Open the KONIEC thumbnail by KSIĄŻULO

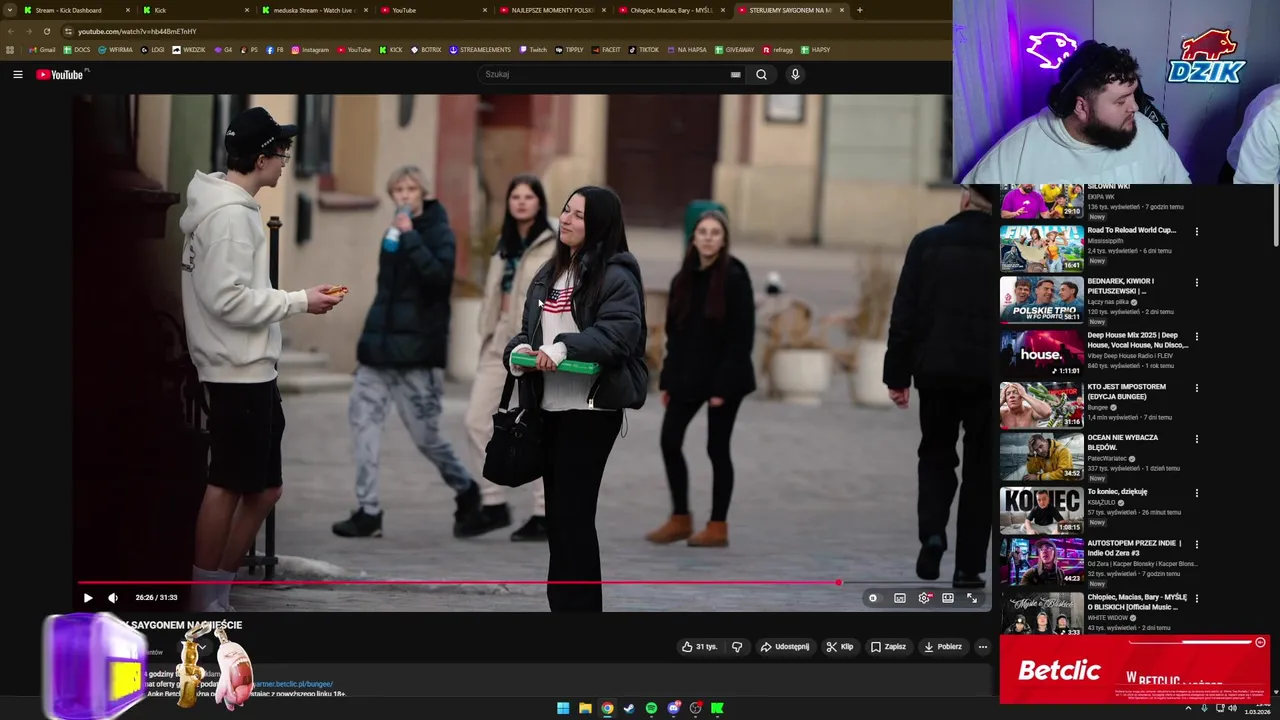pyautogui.click(x=1041, y=509)
